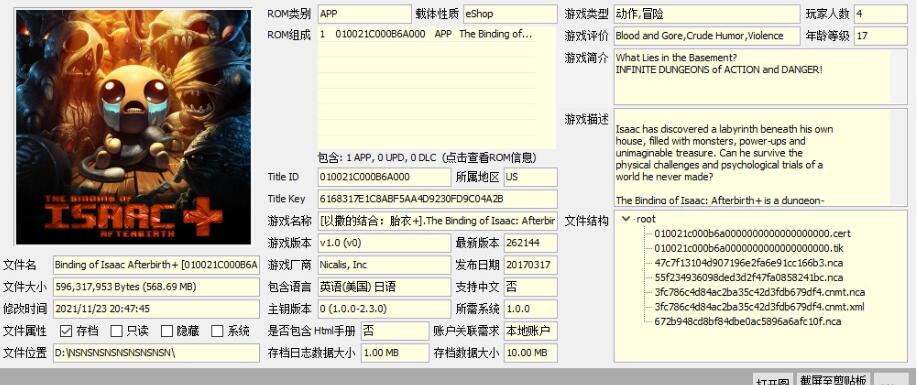Click the 支持中文 field showing 否
This screenshot has width=917, height=385.
(530, 287)
